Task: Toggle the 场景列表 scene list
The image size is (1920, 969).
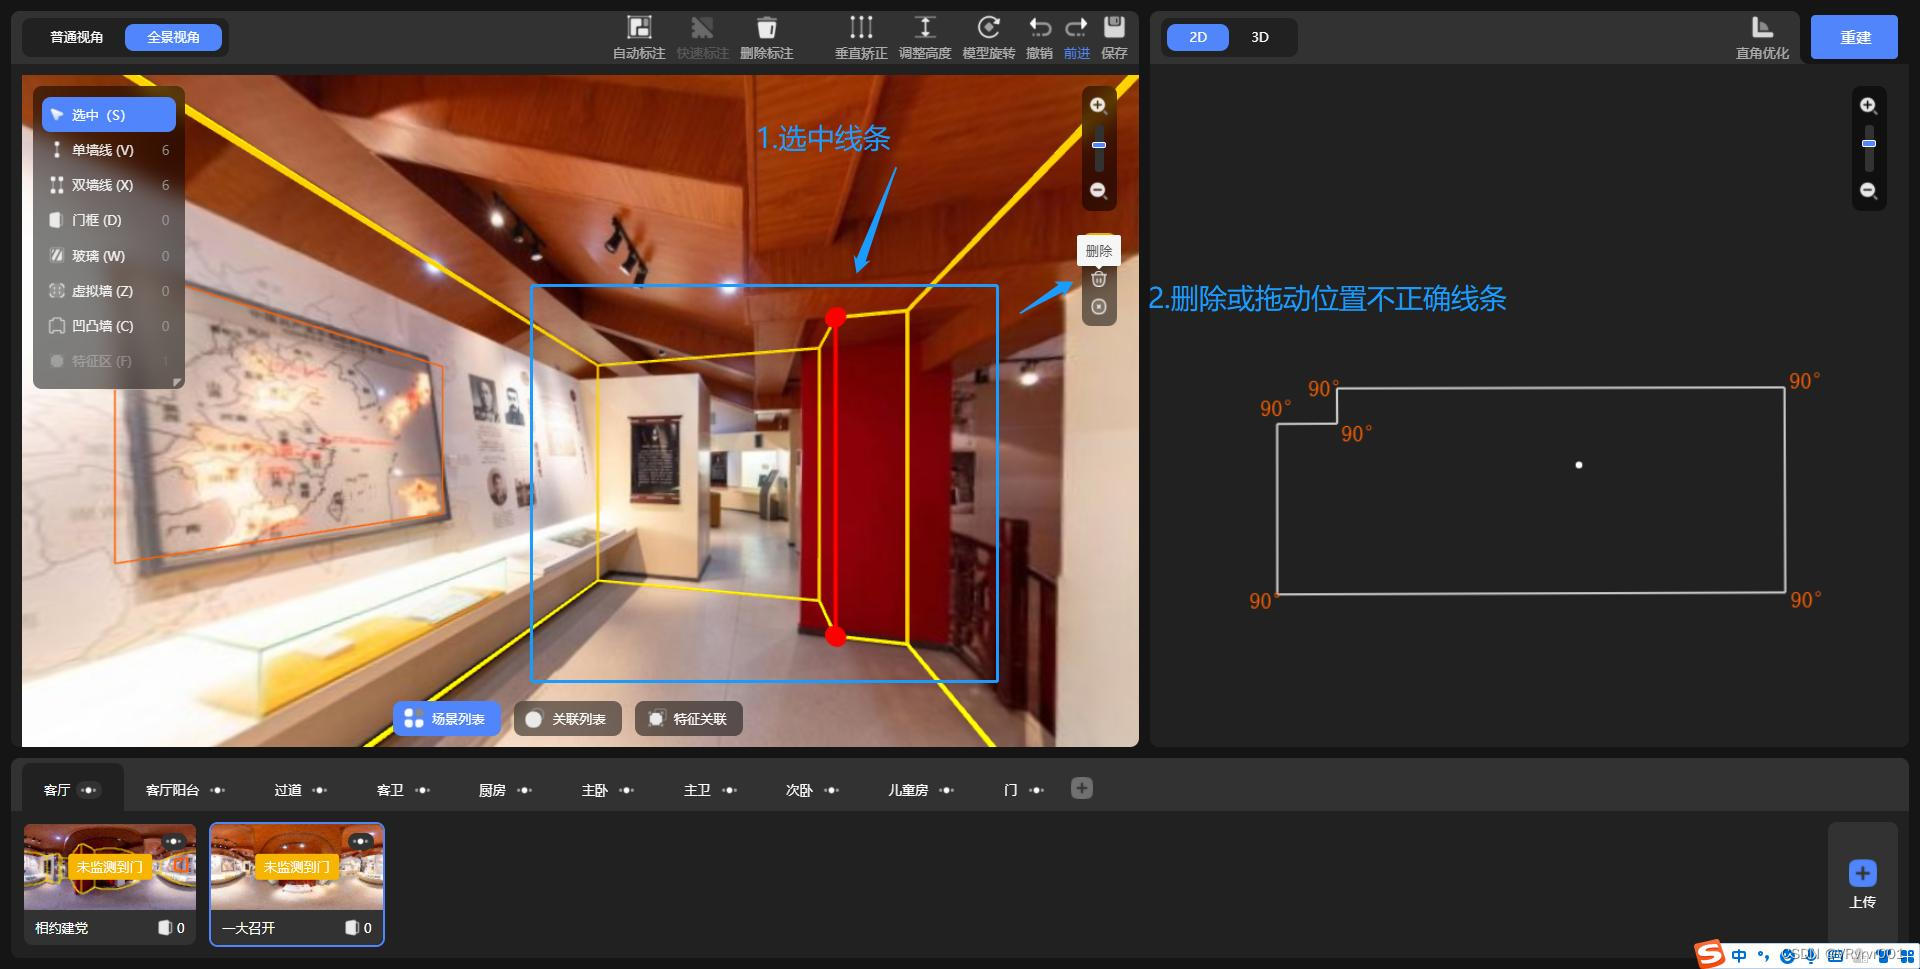Action: coord(447,719)
